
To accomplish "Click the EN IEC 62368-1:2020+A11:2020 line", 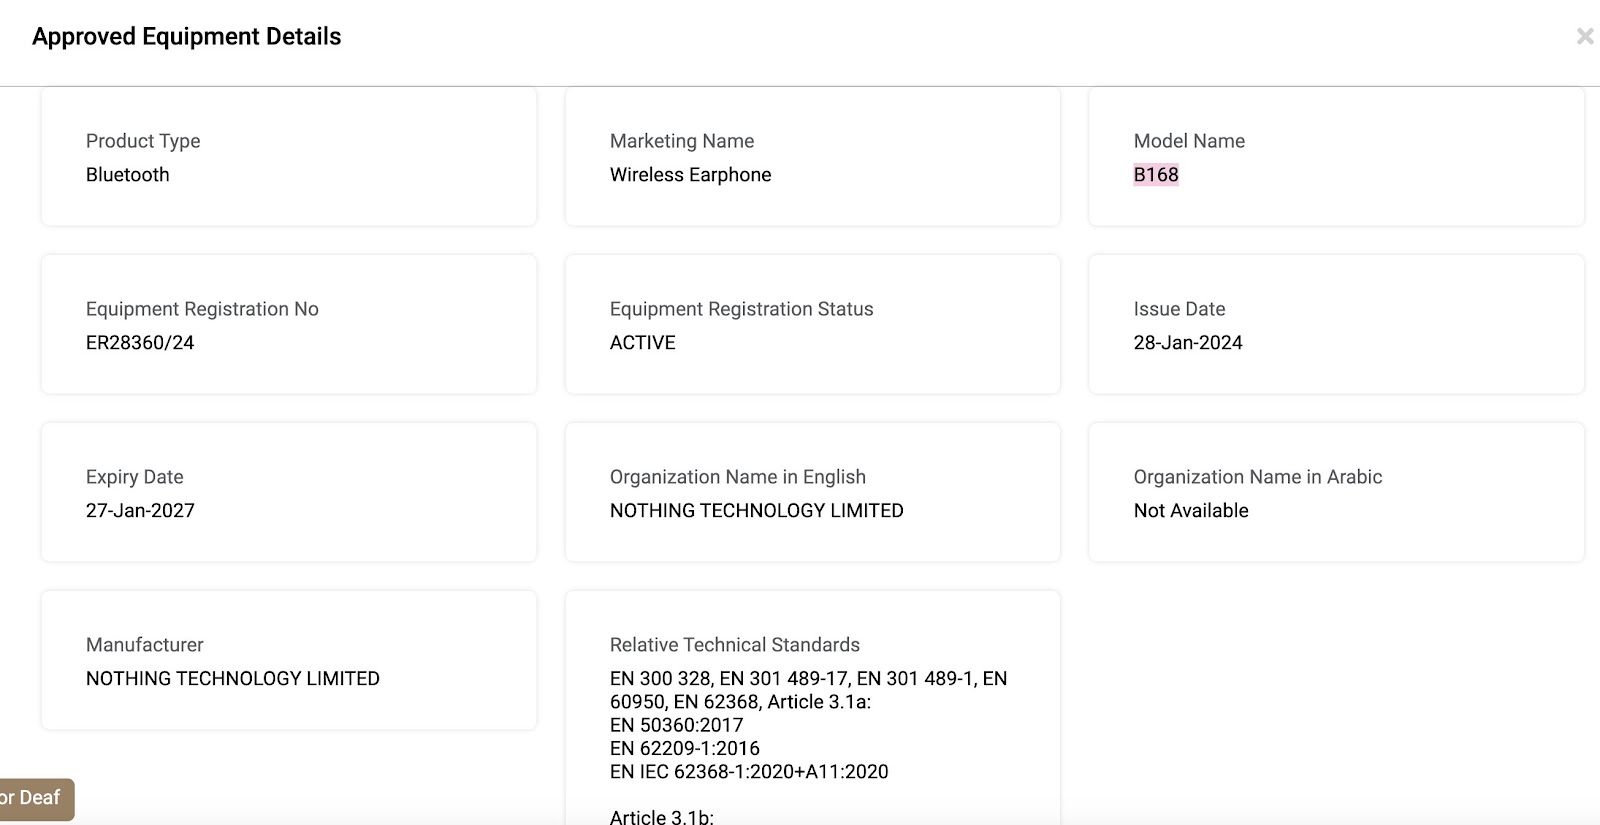I will pos(748,771).
